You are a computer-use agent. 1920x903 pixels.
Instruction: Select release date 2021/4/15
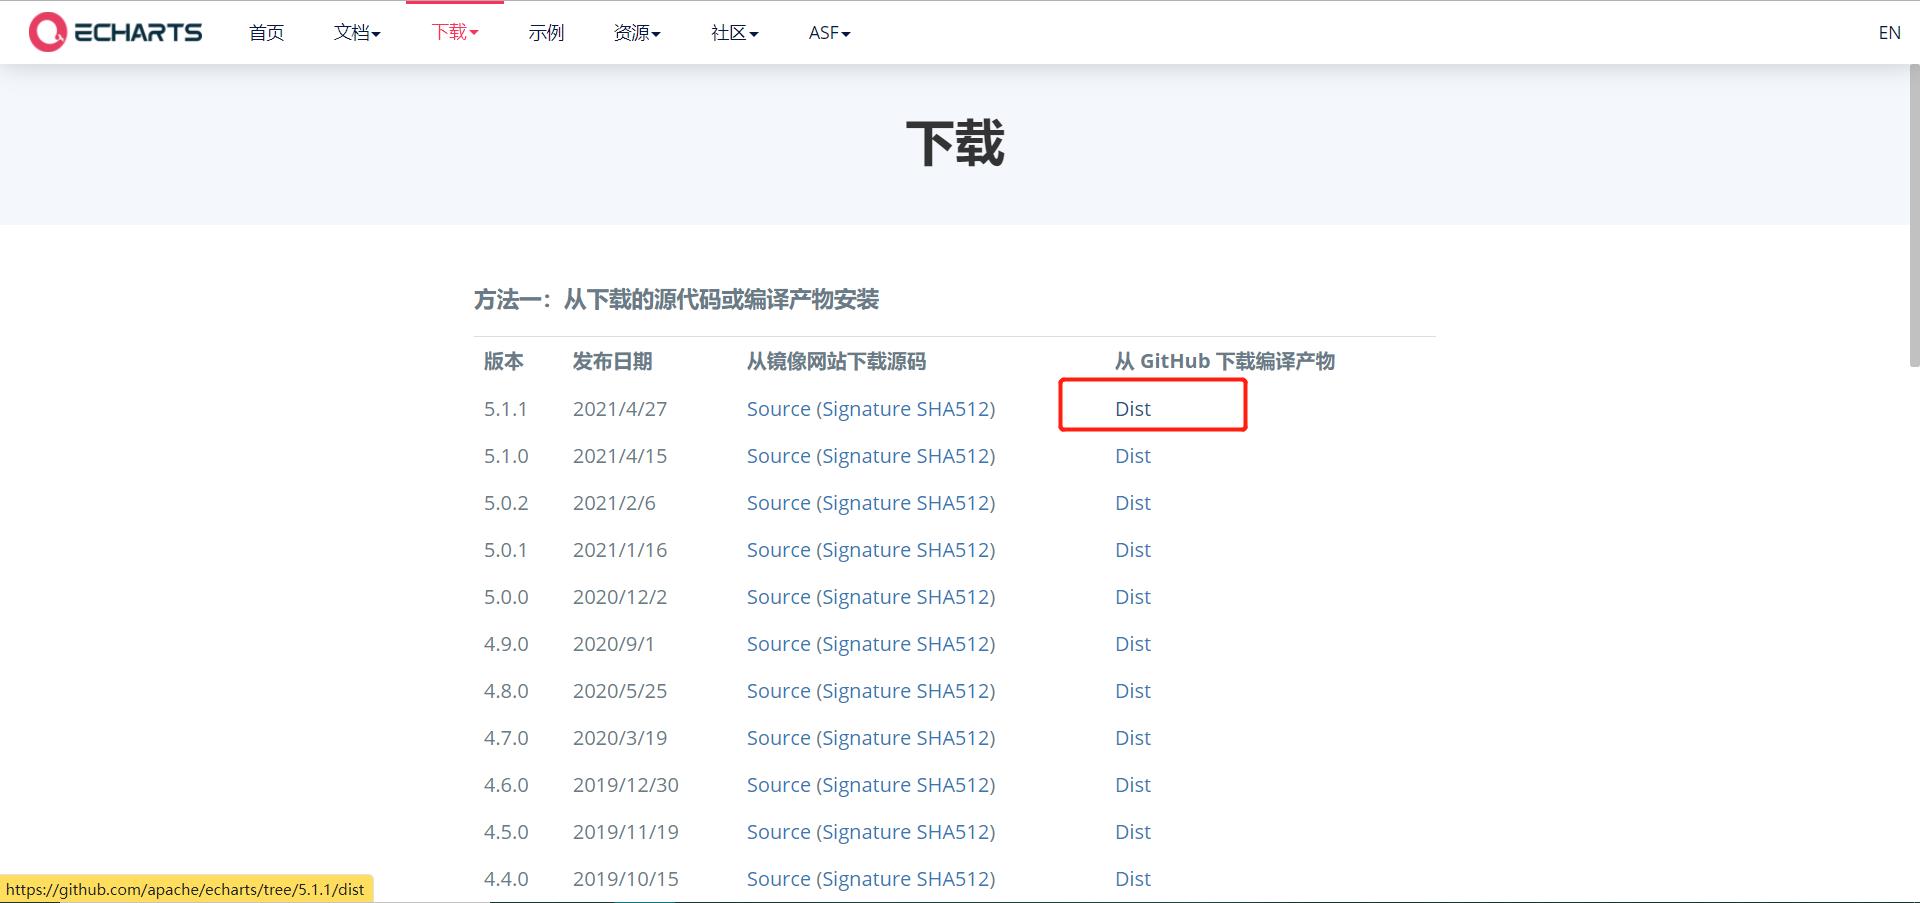(x=620, y=456)
